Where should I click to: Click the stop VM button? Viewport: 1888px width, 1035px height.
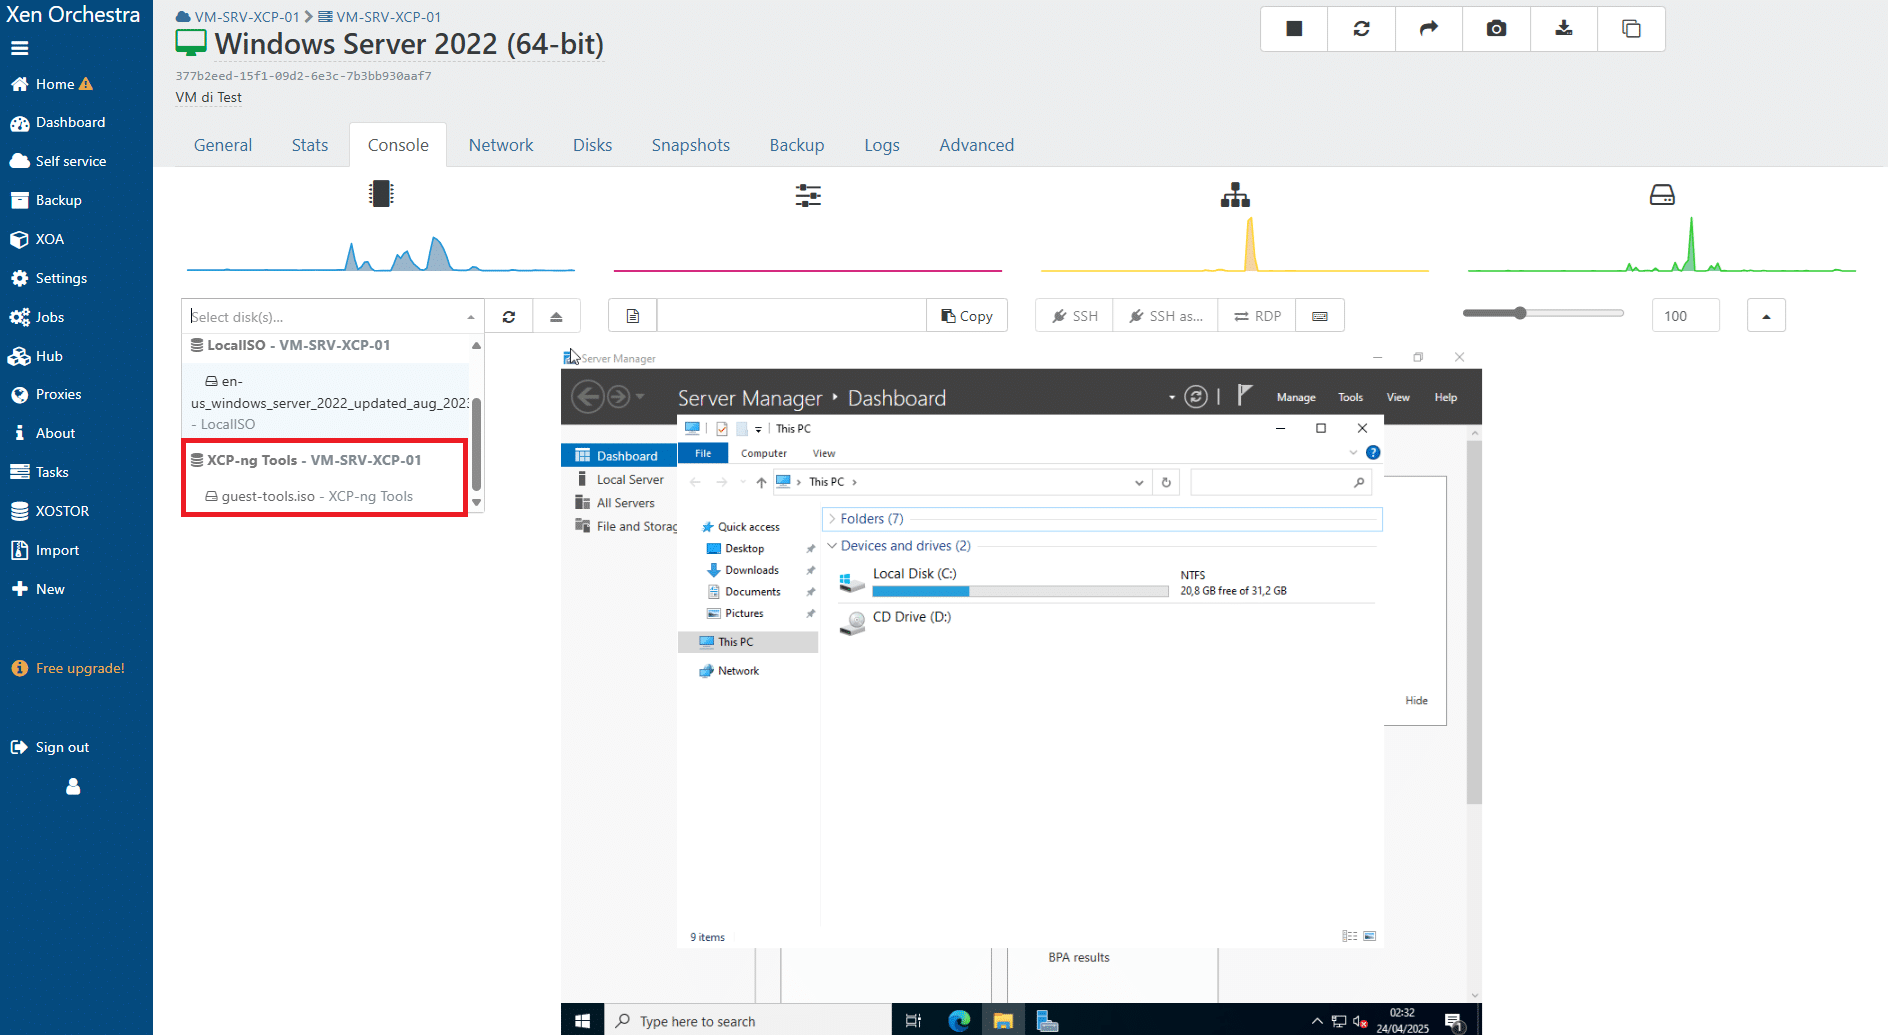[x=1293, y=29]
